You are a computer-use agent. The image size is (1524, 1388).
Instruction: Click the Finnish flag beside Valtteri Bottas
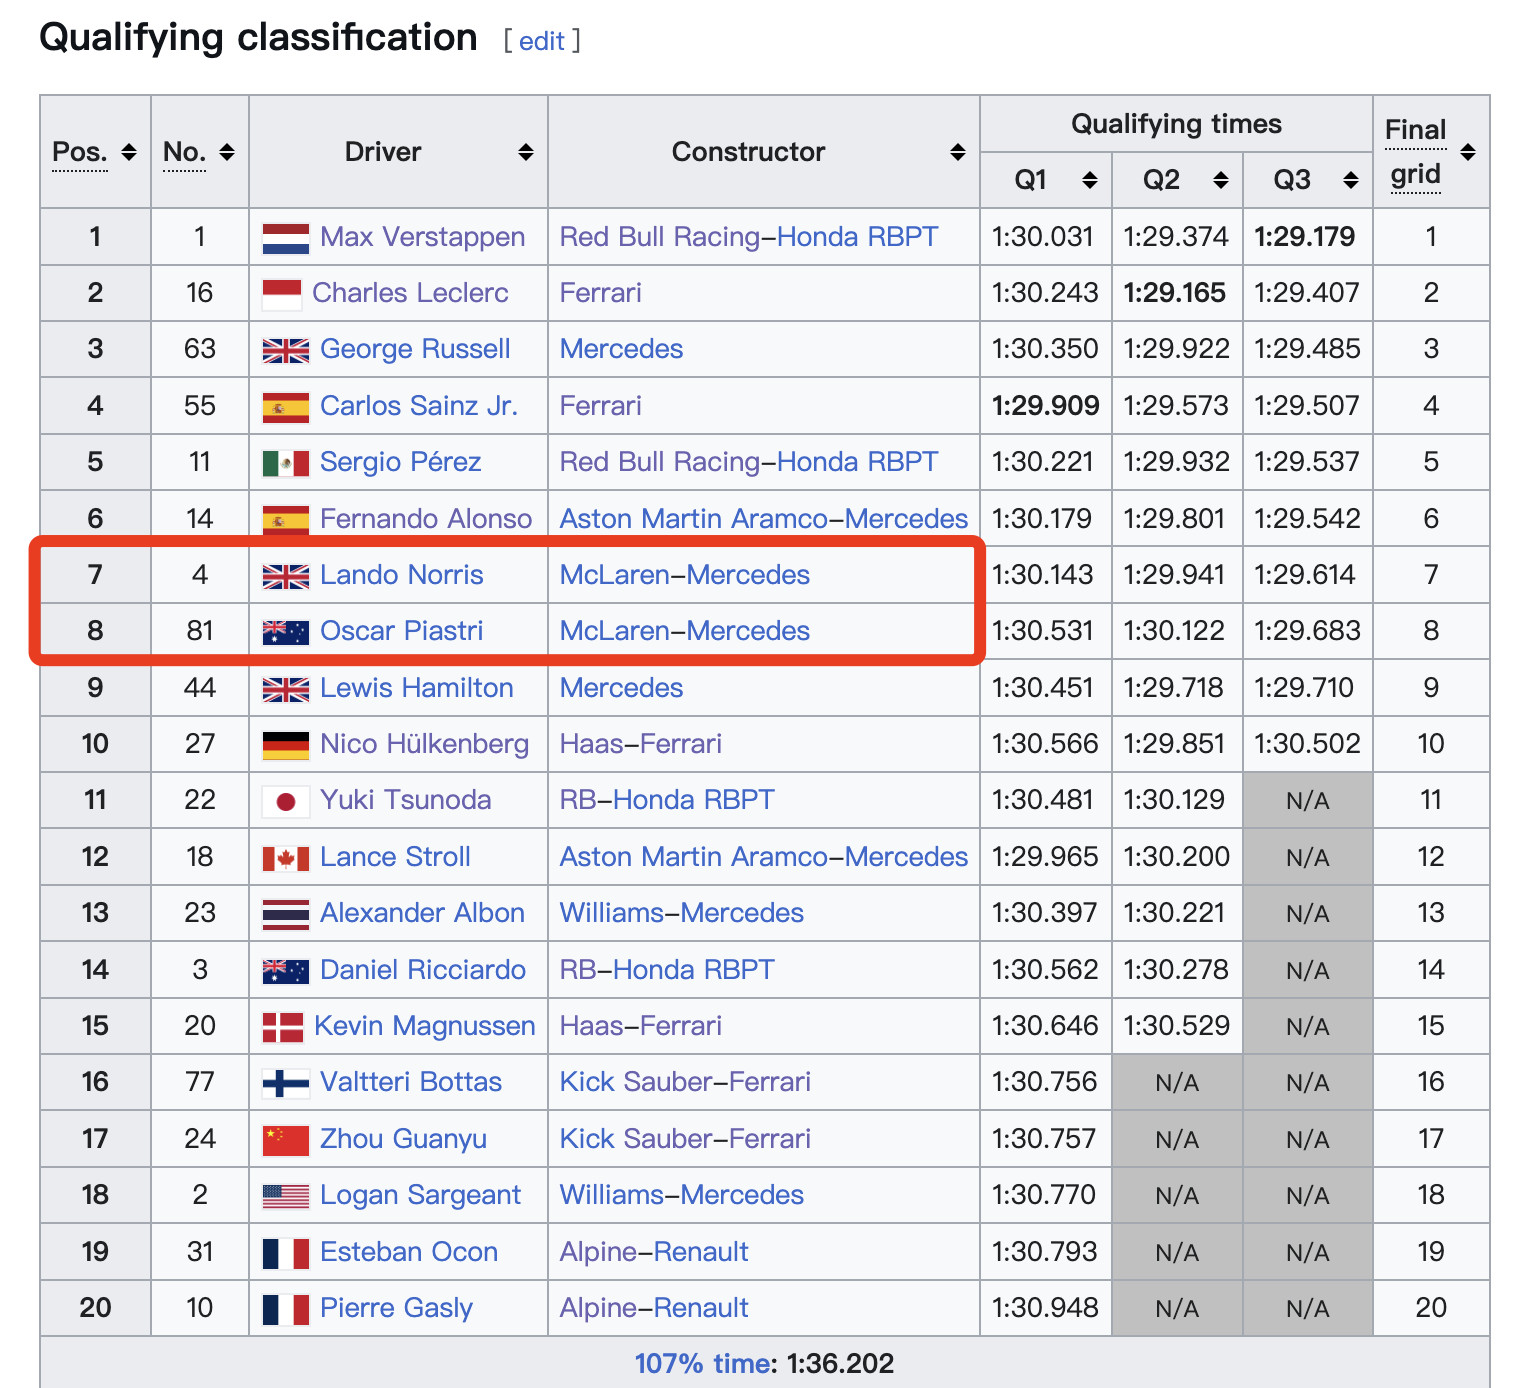click(285, 1083)
